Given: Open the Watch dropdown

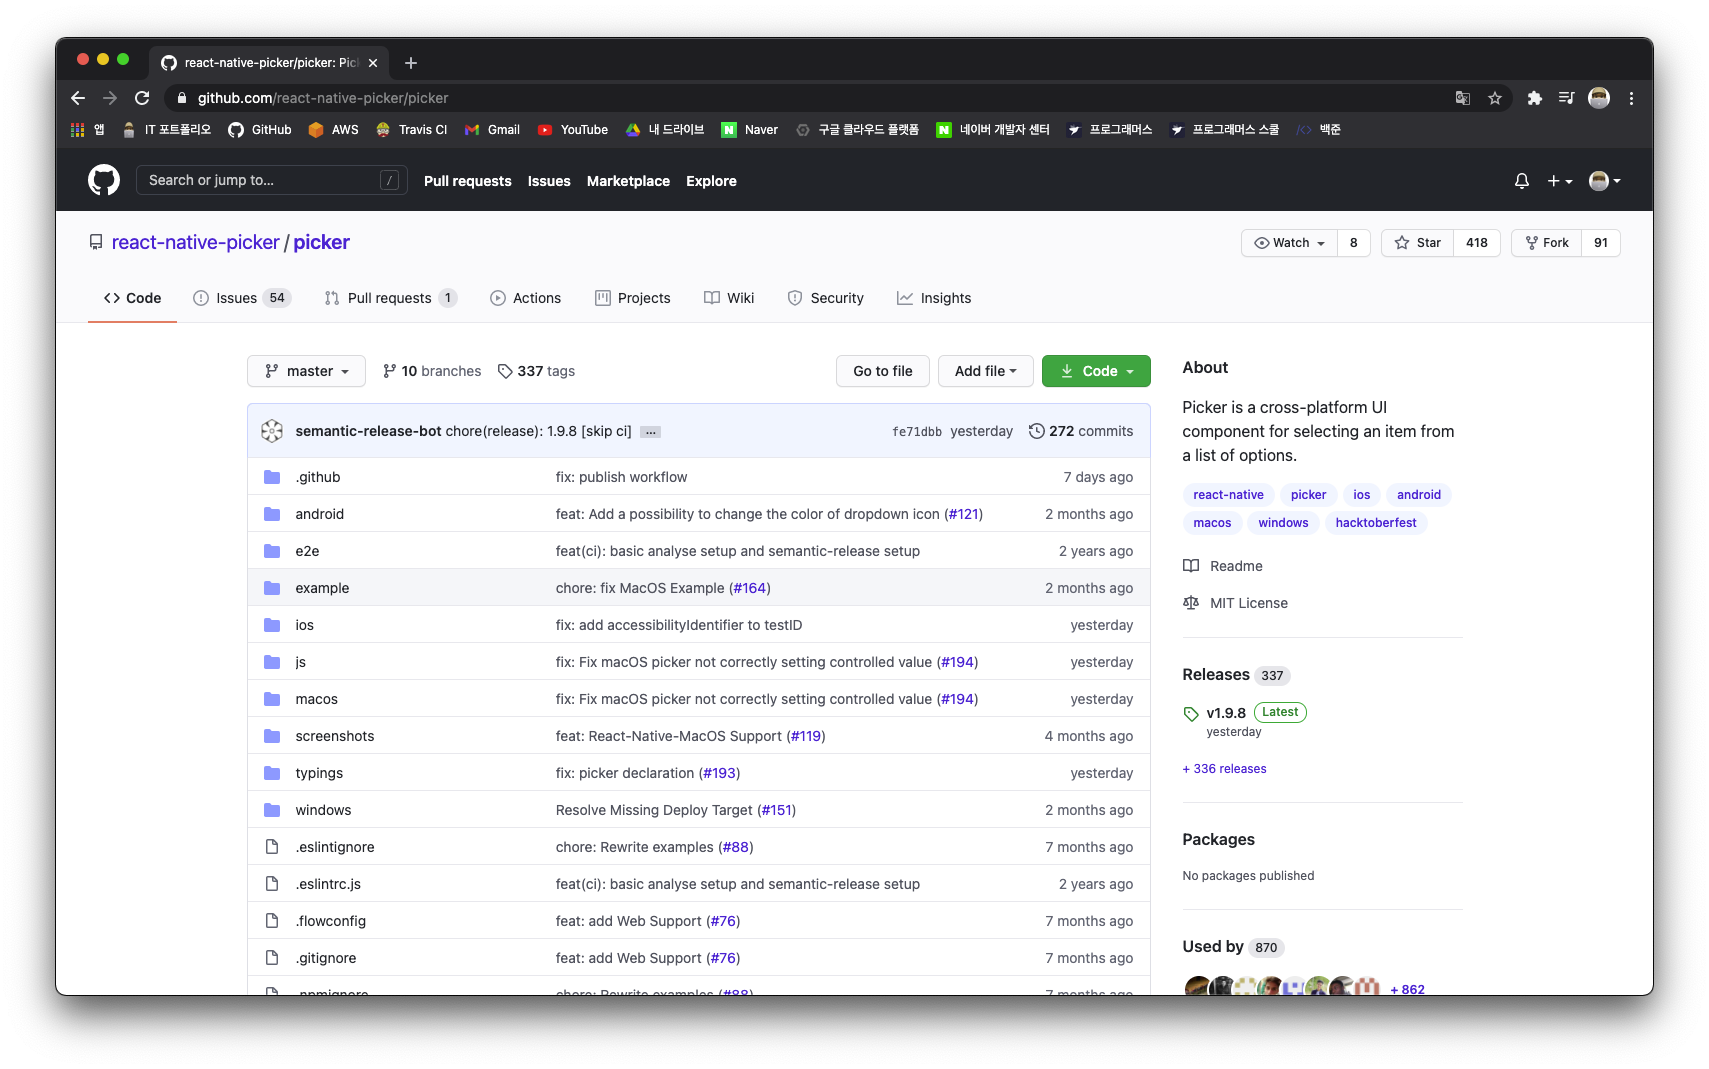Looking at the screenshot, I should [x=1289, y=243].
